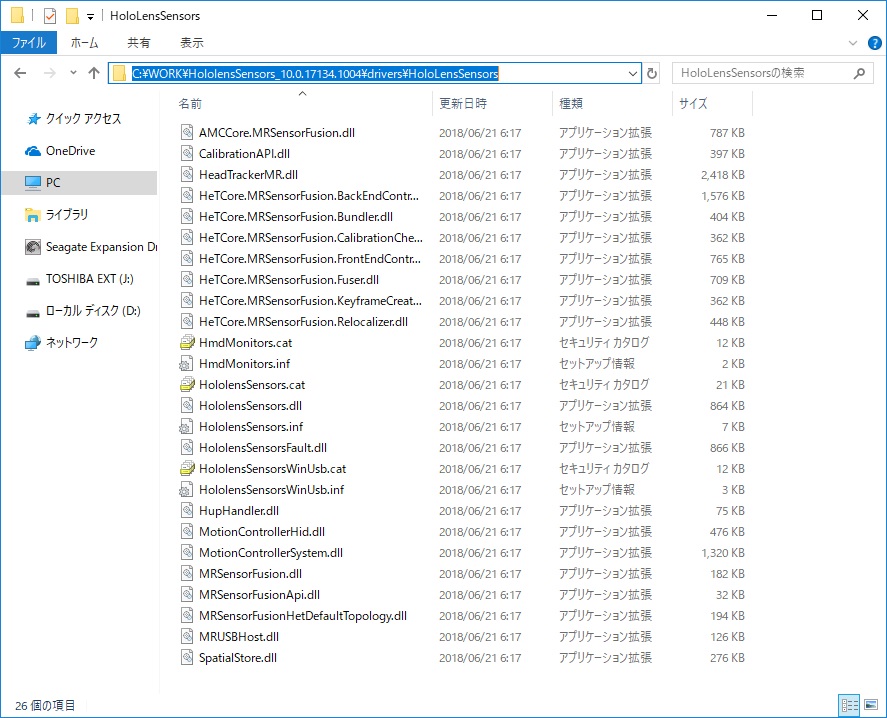Screen dimensions: 887x718
Task: Click the 1,576 KB size value
Action: (x=722, y=196)
